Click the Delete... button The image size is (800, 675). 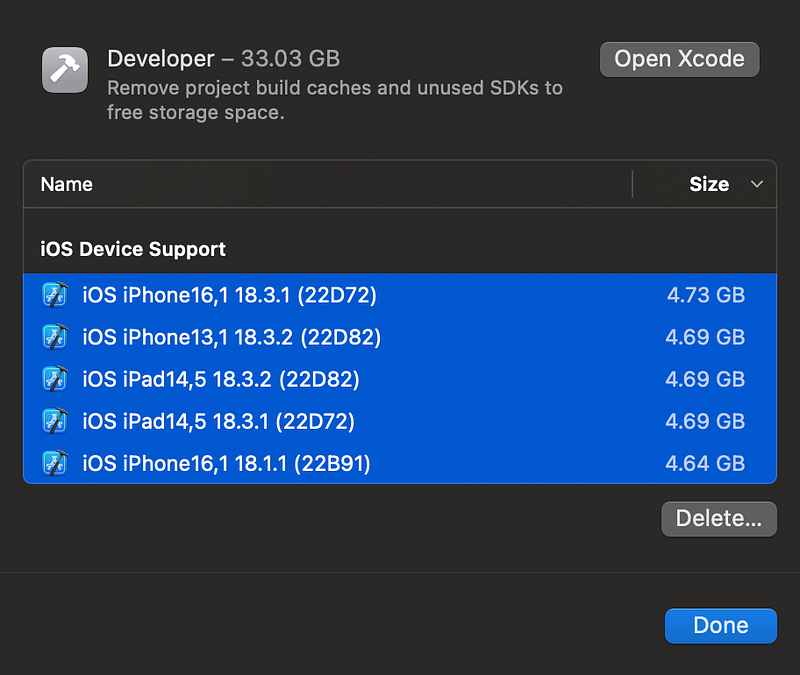718,518
